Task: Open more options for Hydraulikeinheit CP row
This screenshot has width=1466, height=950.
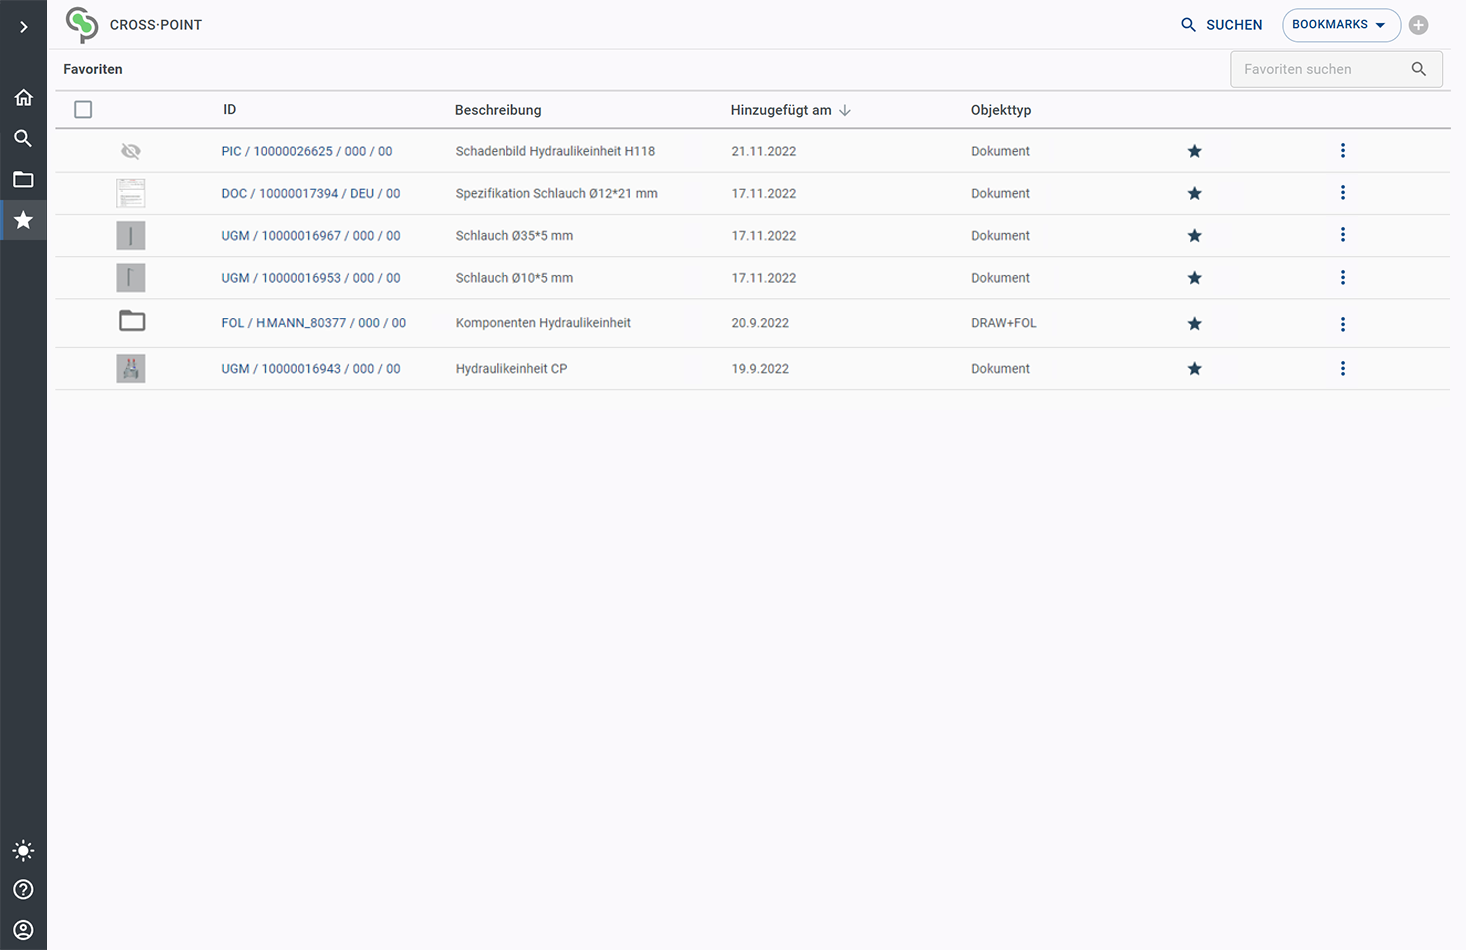Action: tap(1342, 368)
